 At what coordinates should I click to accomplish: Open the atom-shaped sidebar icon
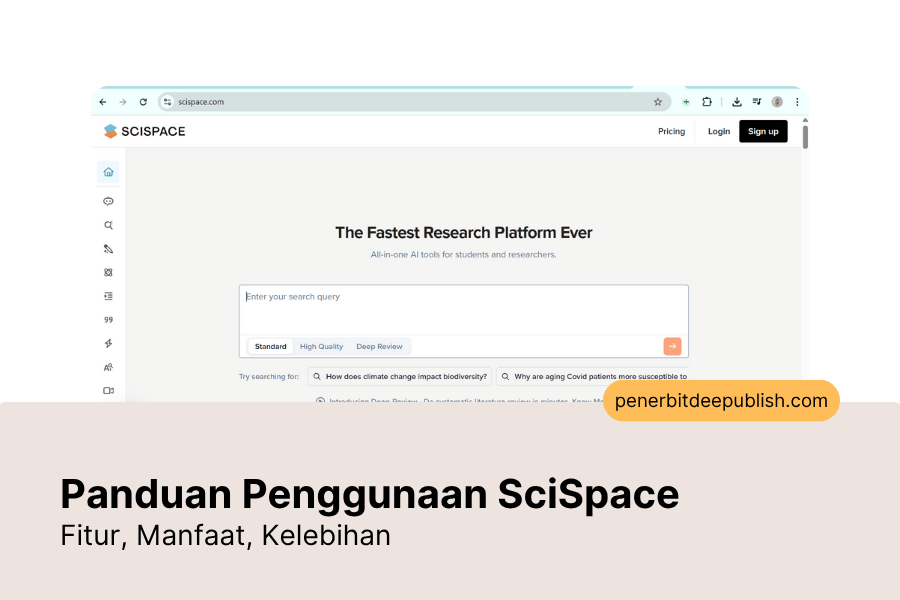click(x=108, y=272)
